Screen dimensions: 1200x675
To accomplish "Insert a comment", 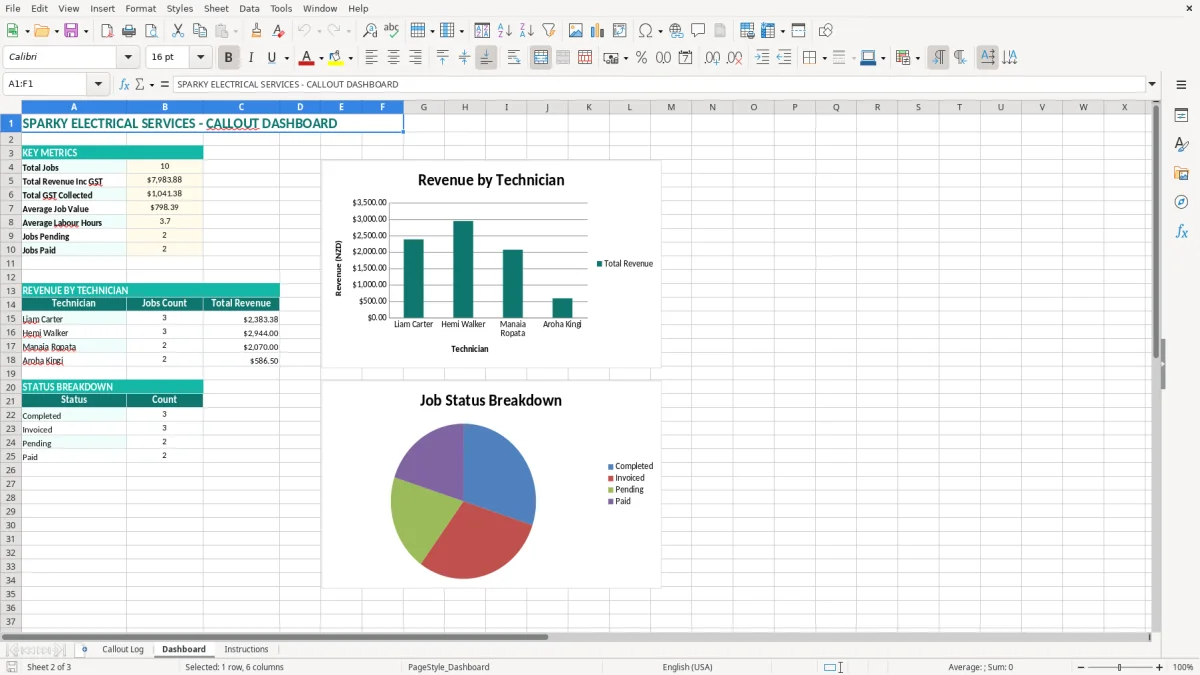I will (698, 31).
